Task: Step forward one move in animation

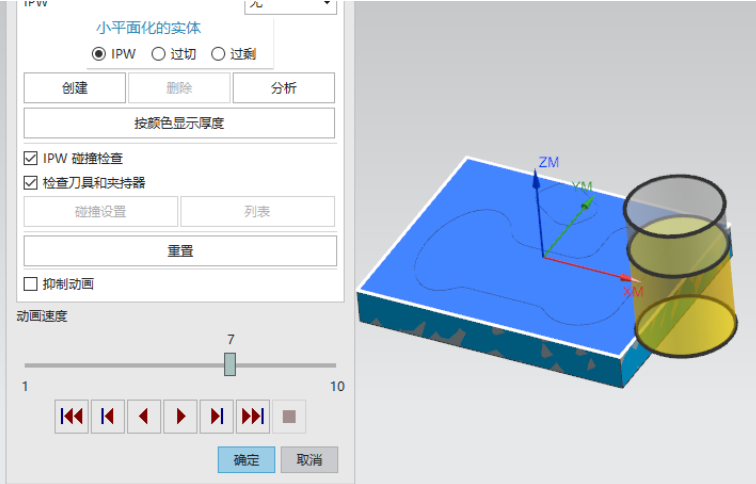Action: [x=216, y=416]
